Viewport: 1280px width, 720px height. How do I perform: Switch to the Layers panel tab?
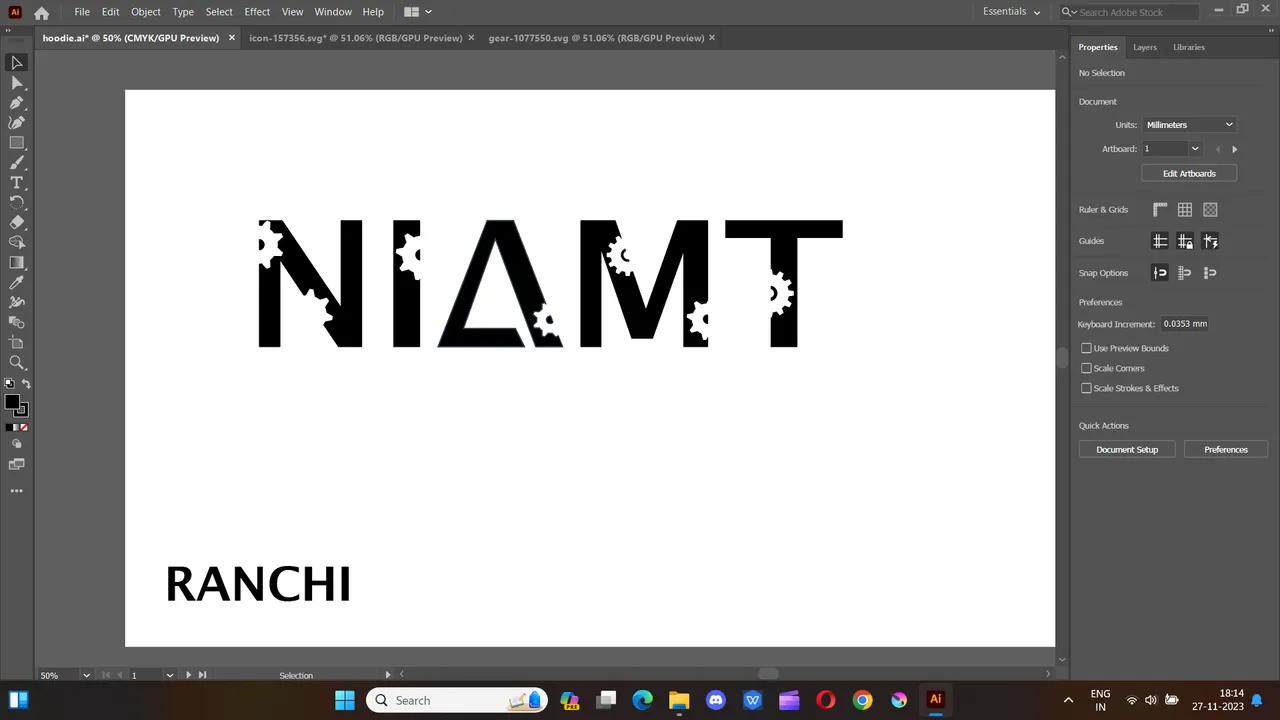1145,47
